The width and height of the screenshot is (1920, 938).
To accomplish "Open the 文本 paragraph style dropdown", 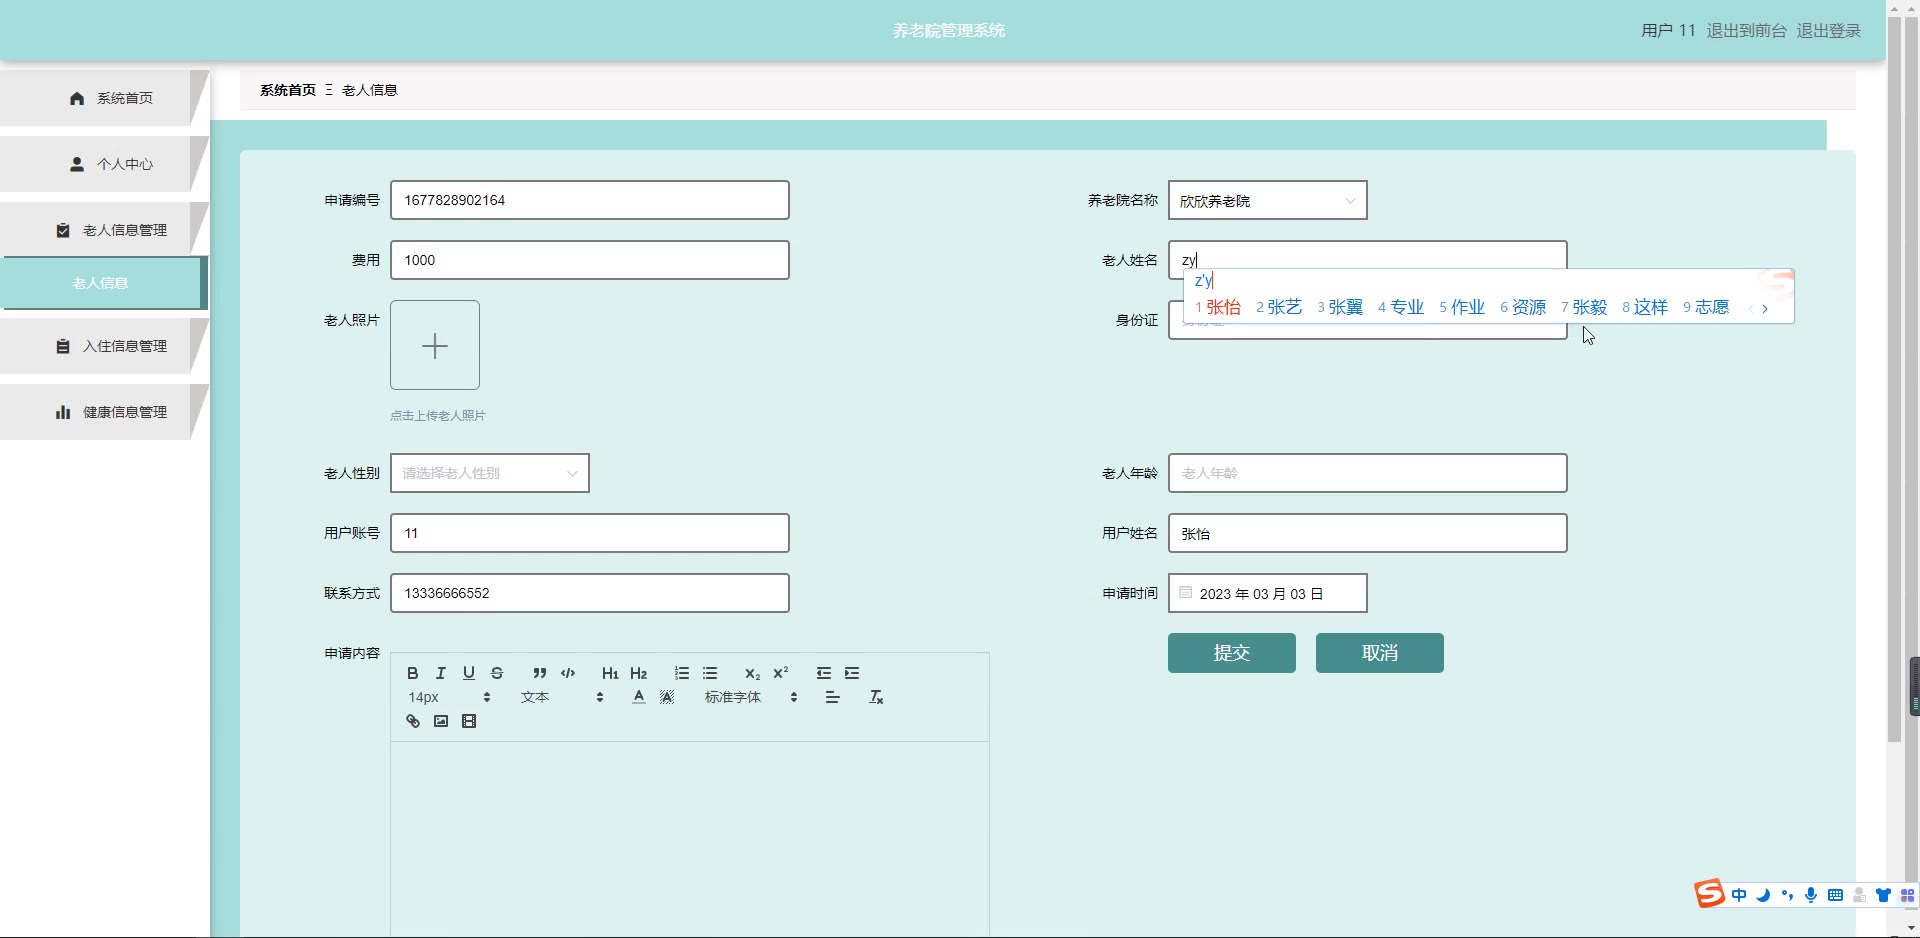I will click(562, 697).
